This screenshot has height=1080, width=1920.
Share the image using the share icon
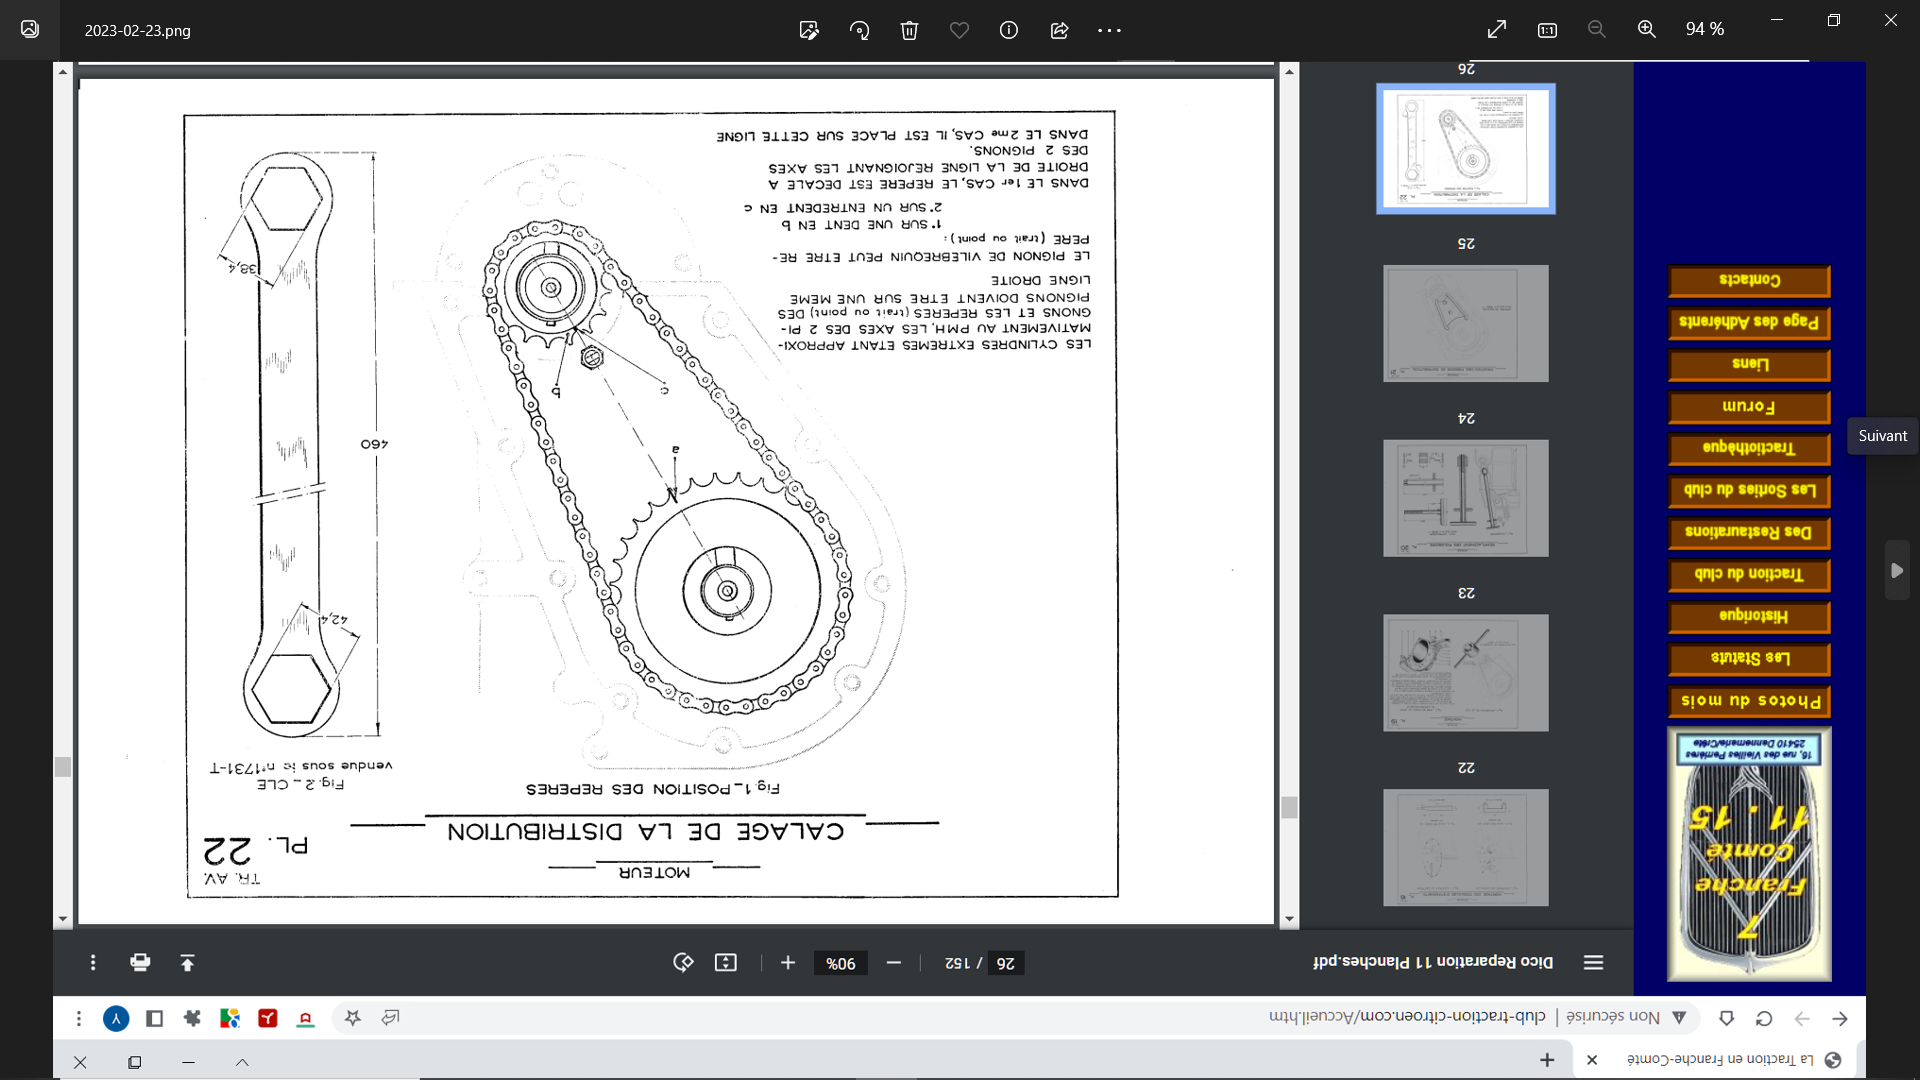click(1059, 30)
